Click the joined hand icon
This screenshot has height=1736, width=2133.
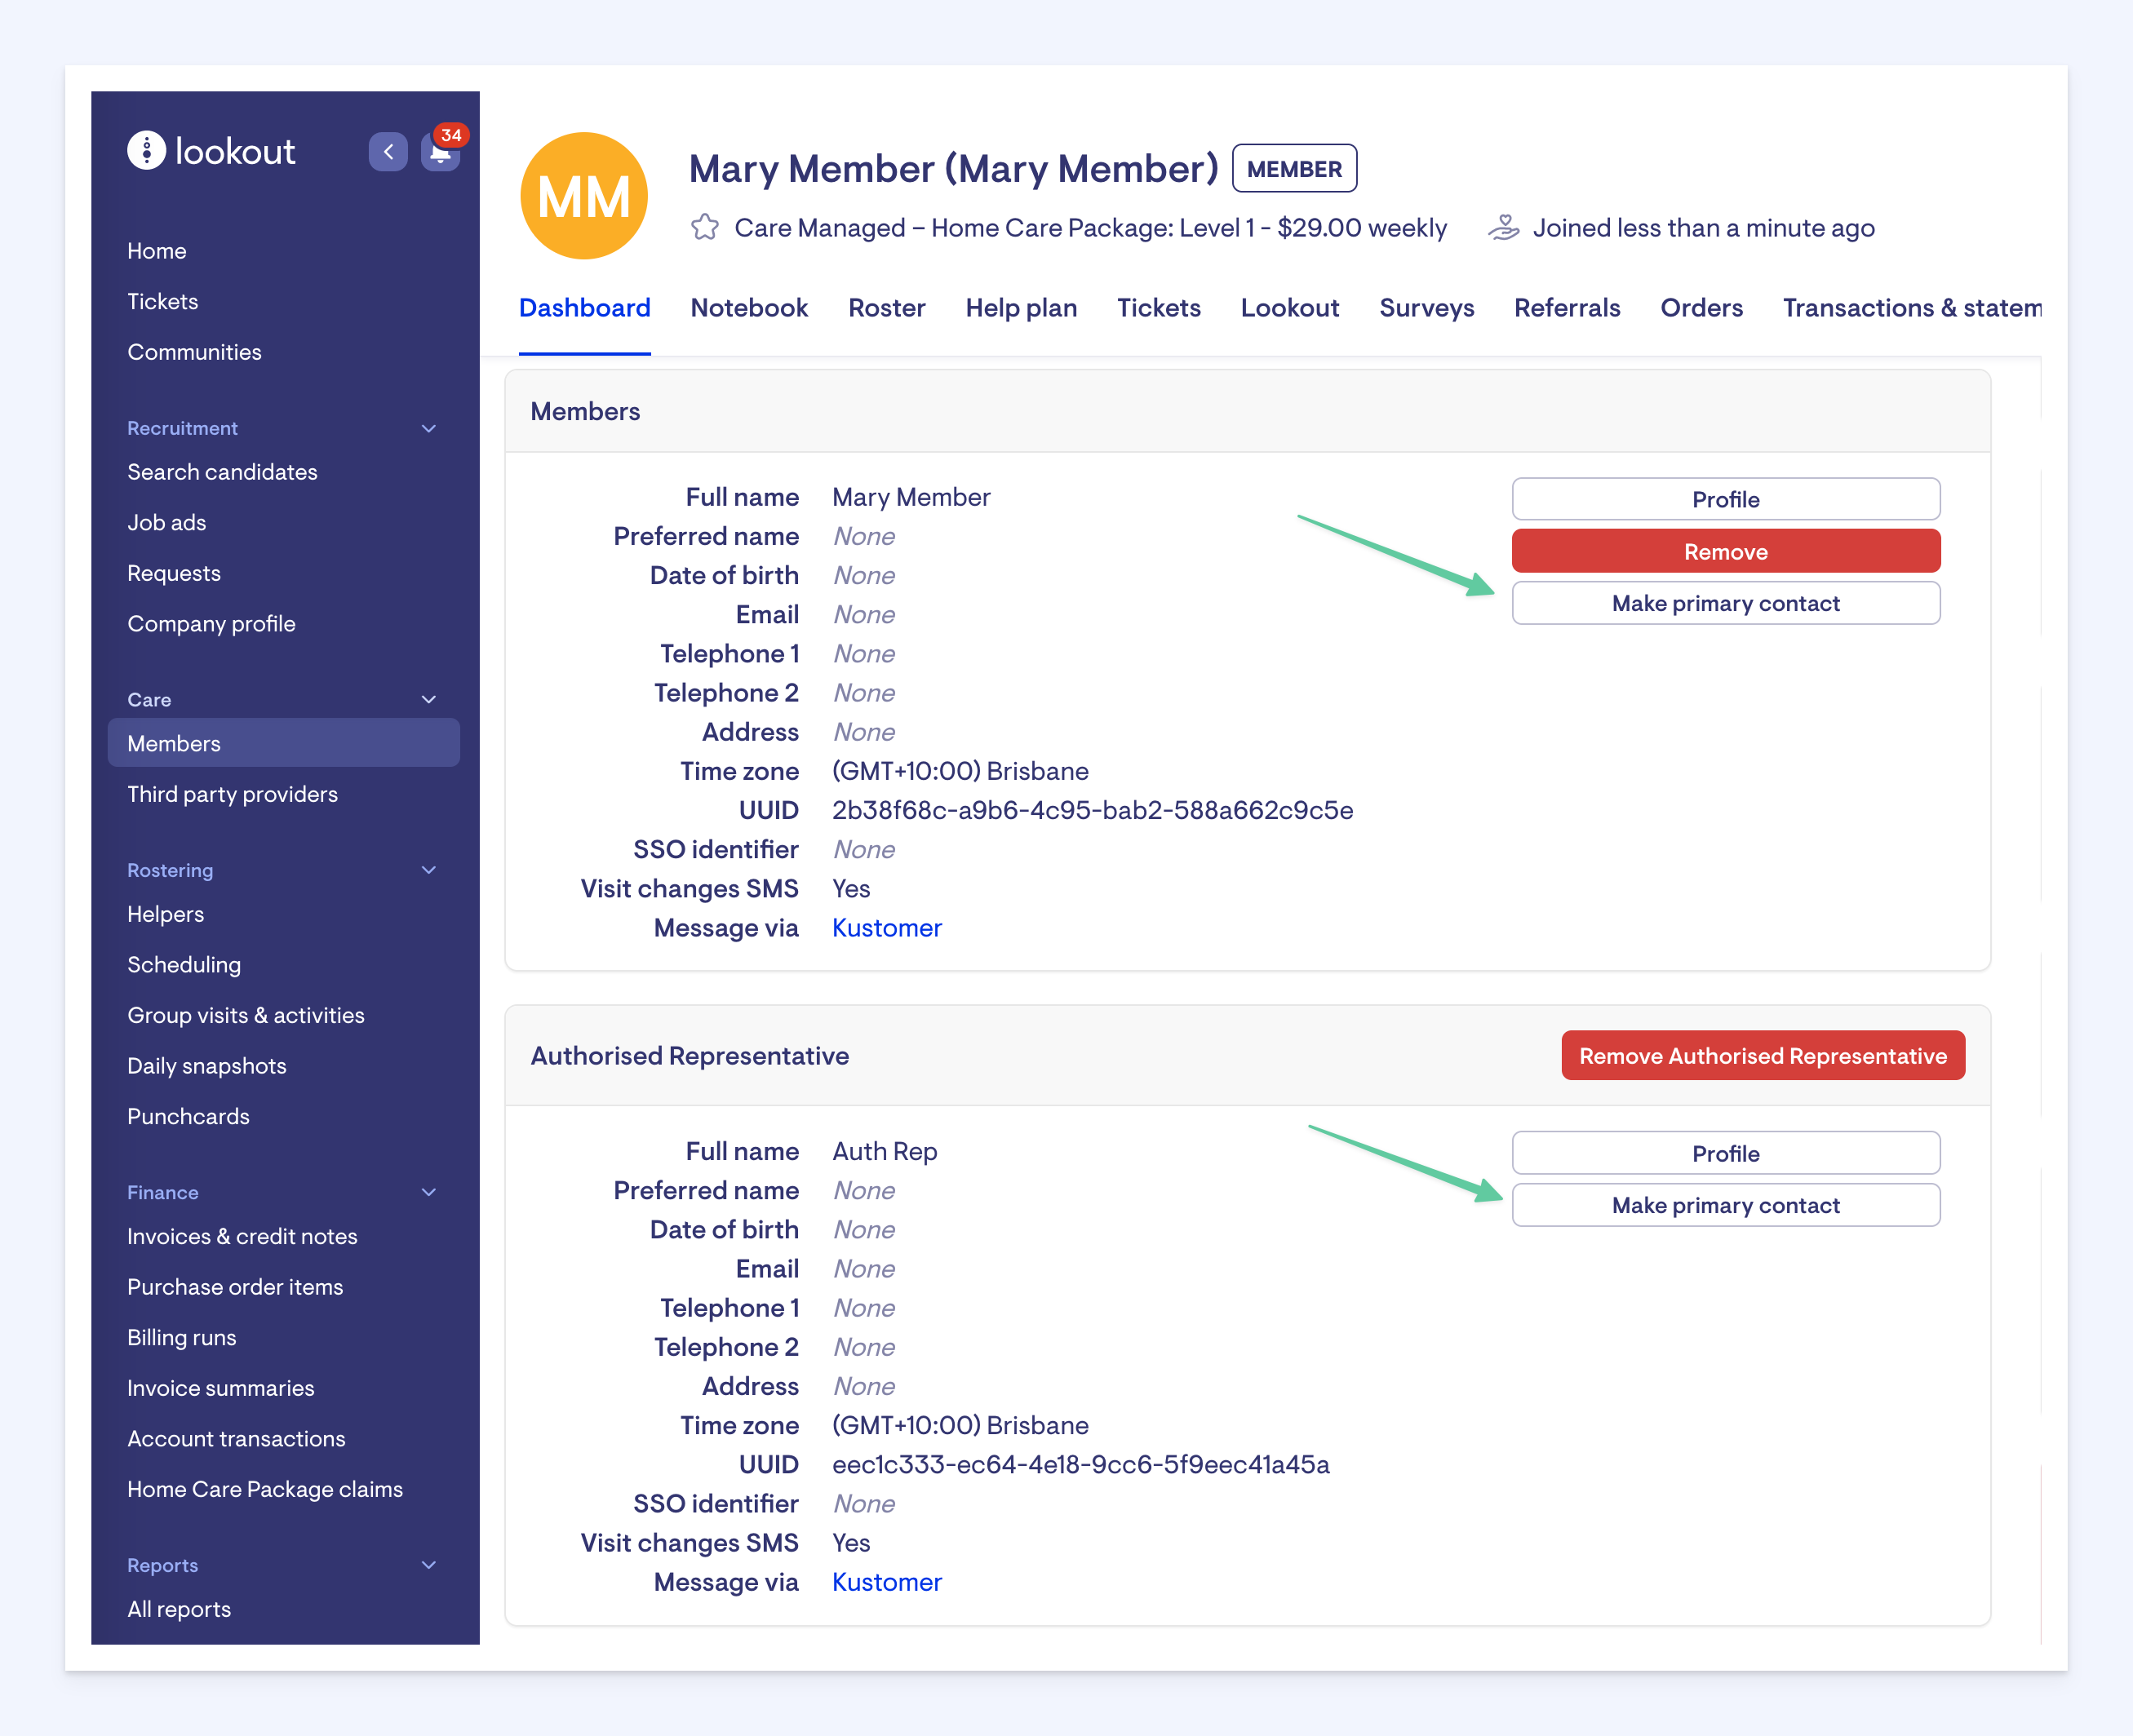(x=1503, y=228)
